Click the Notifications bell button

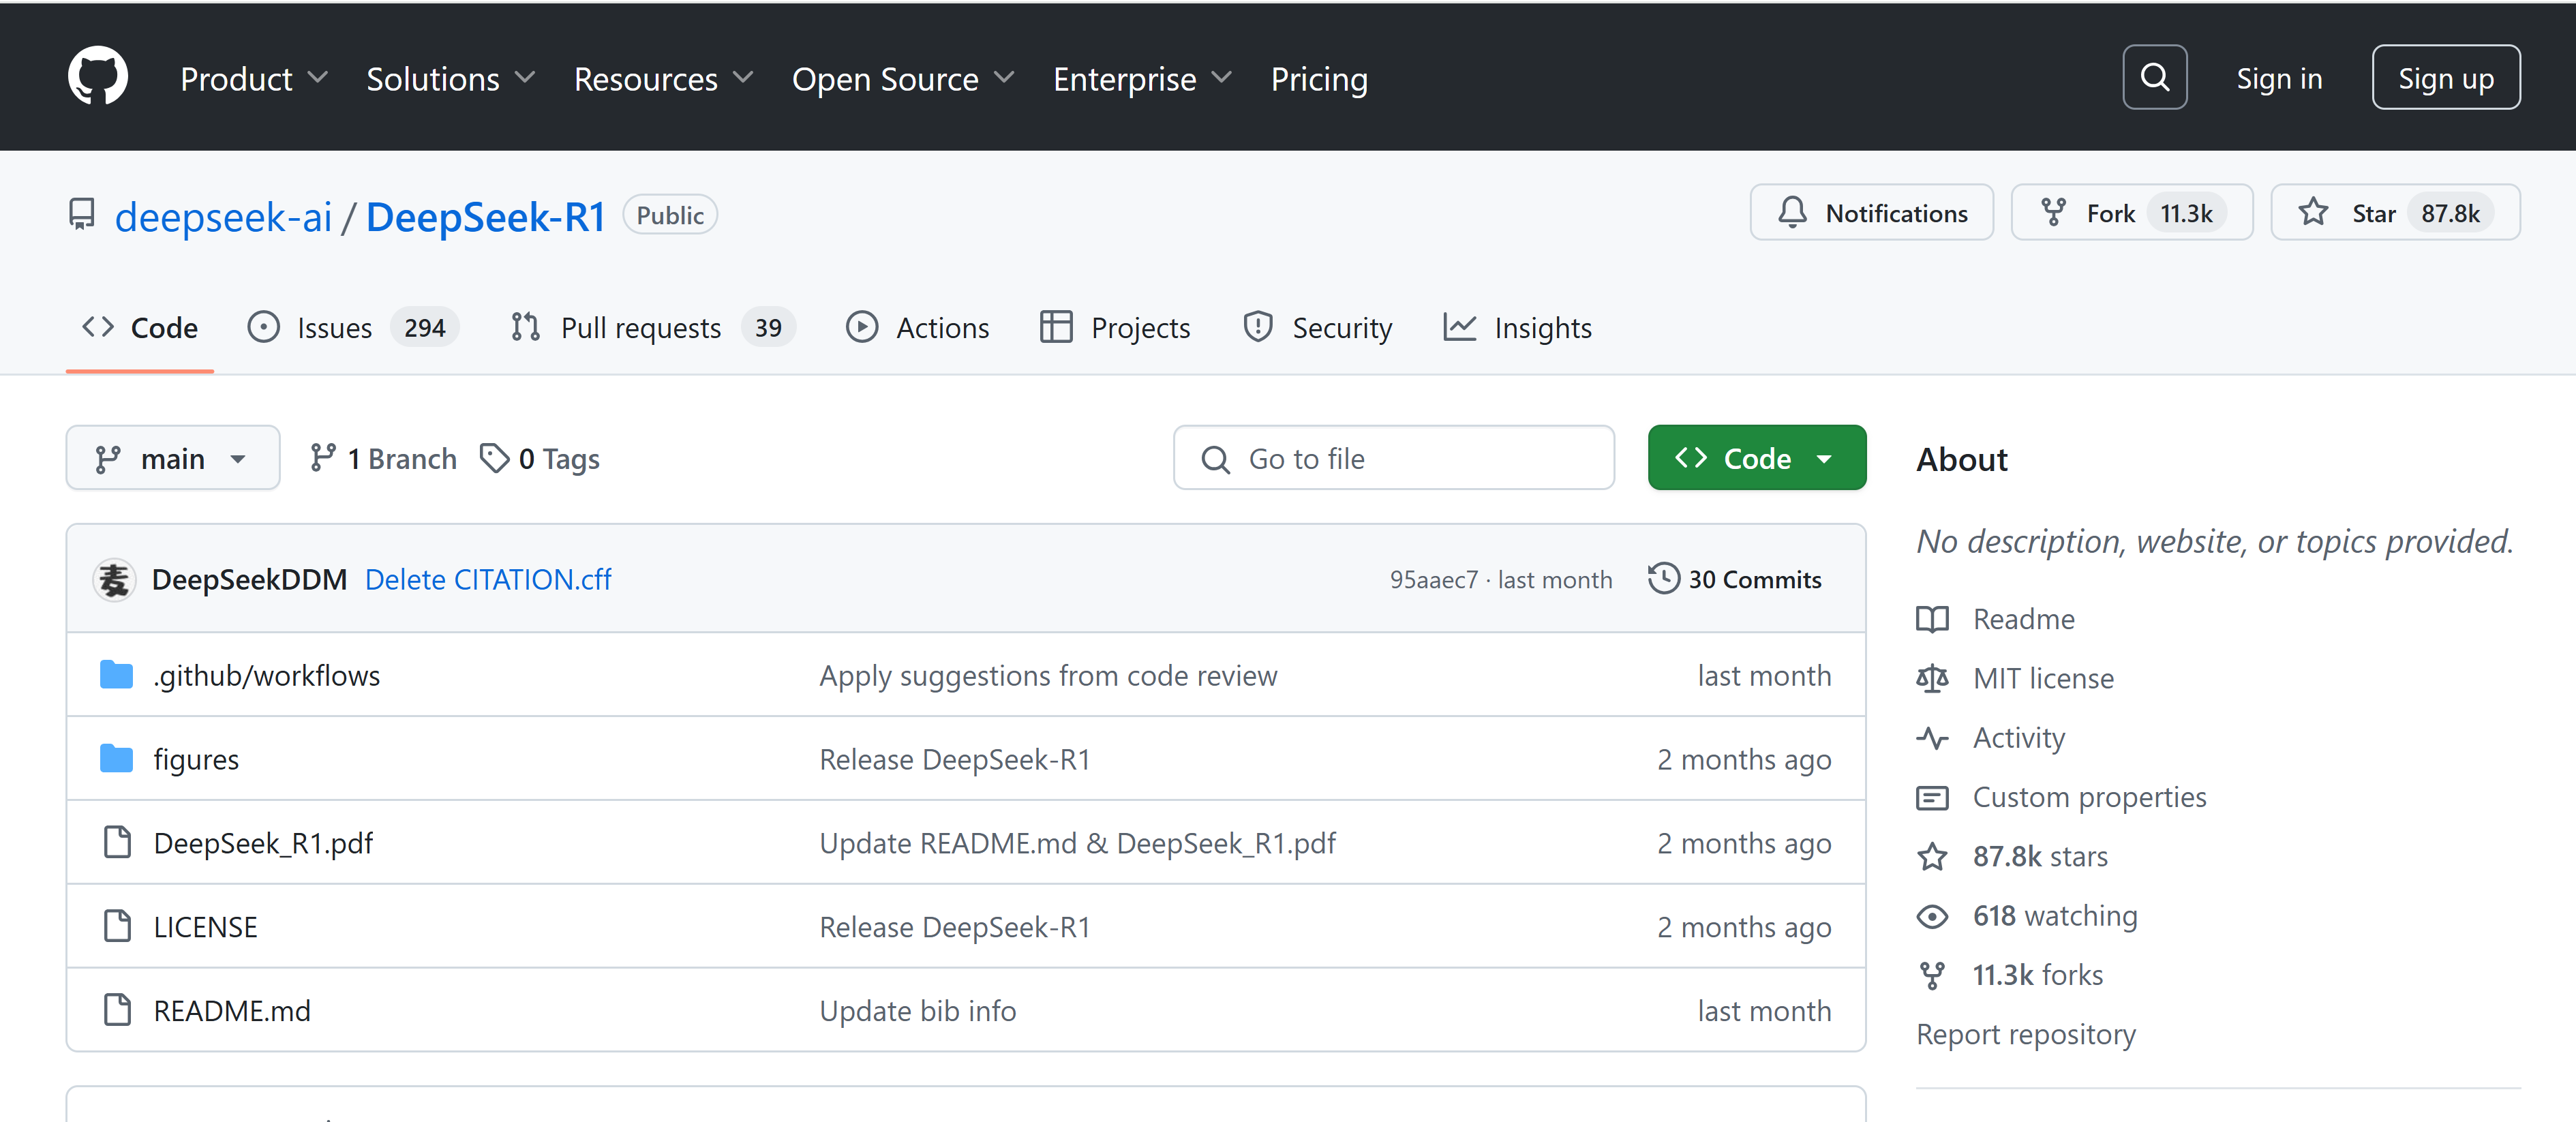pyautogui.click(x=1870, y=213)
